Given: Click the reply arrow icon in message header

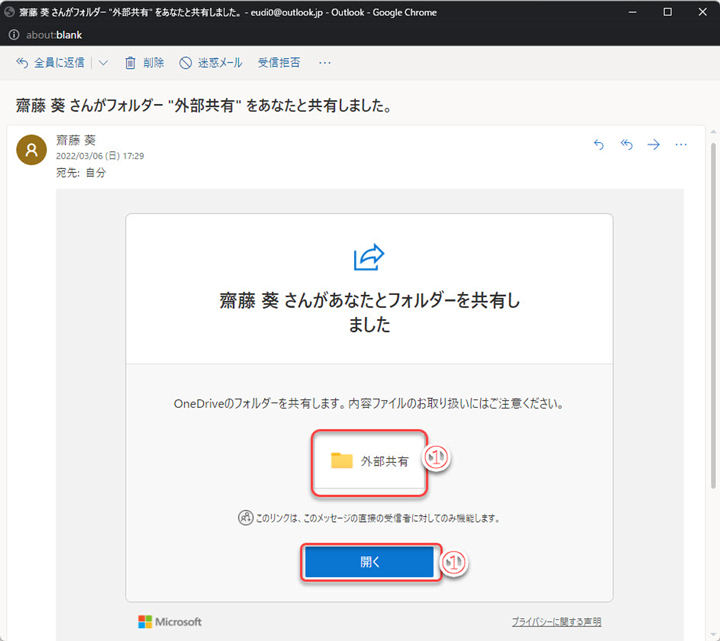Looking at the screenshot, I should 599,145.
